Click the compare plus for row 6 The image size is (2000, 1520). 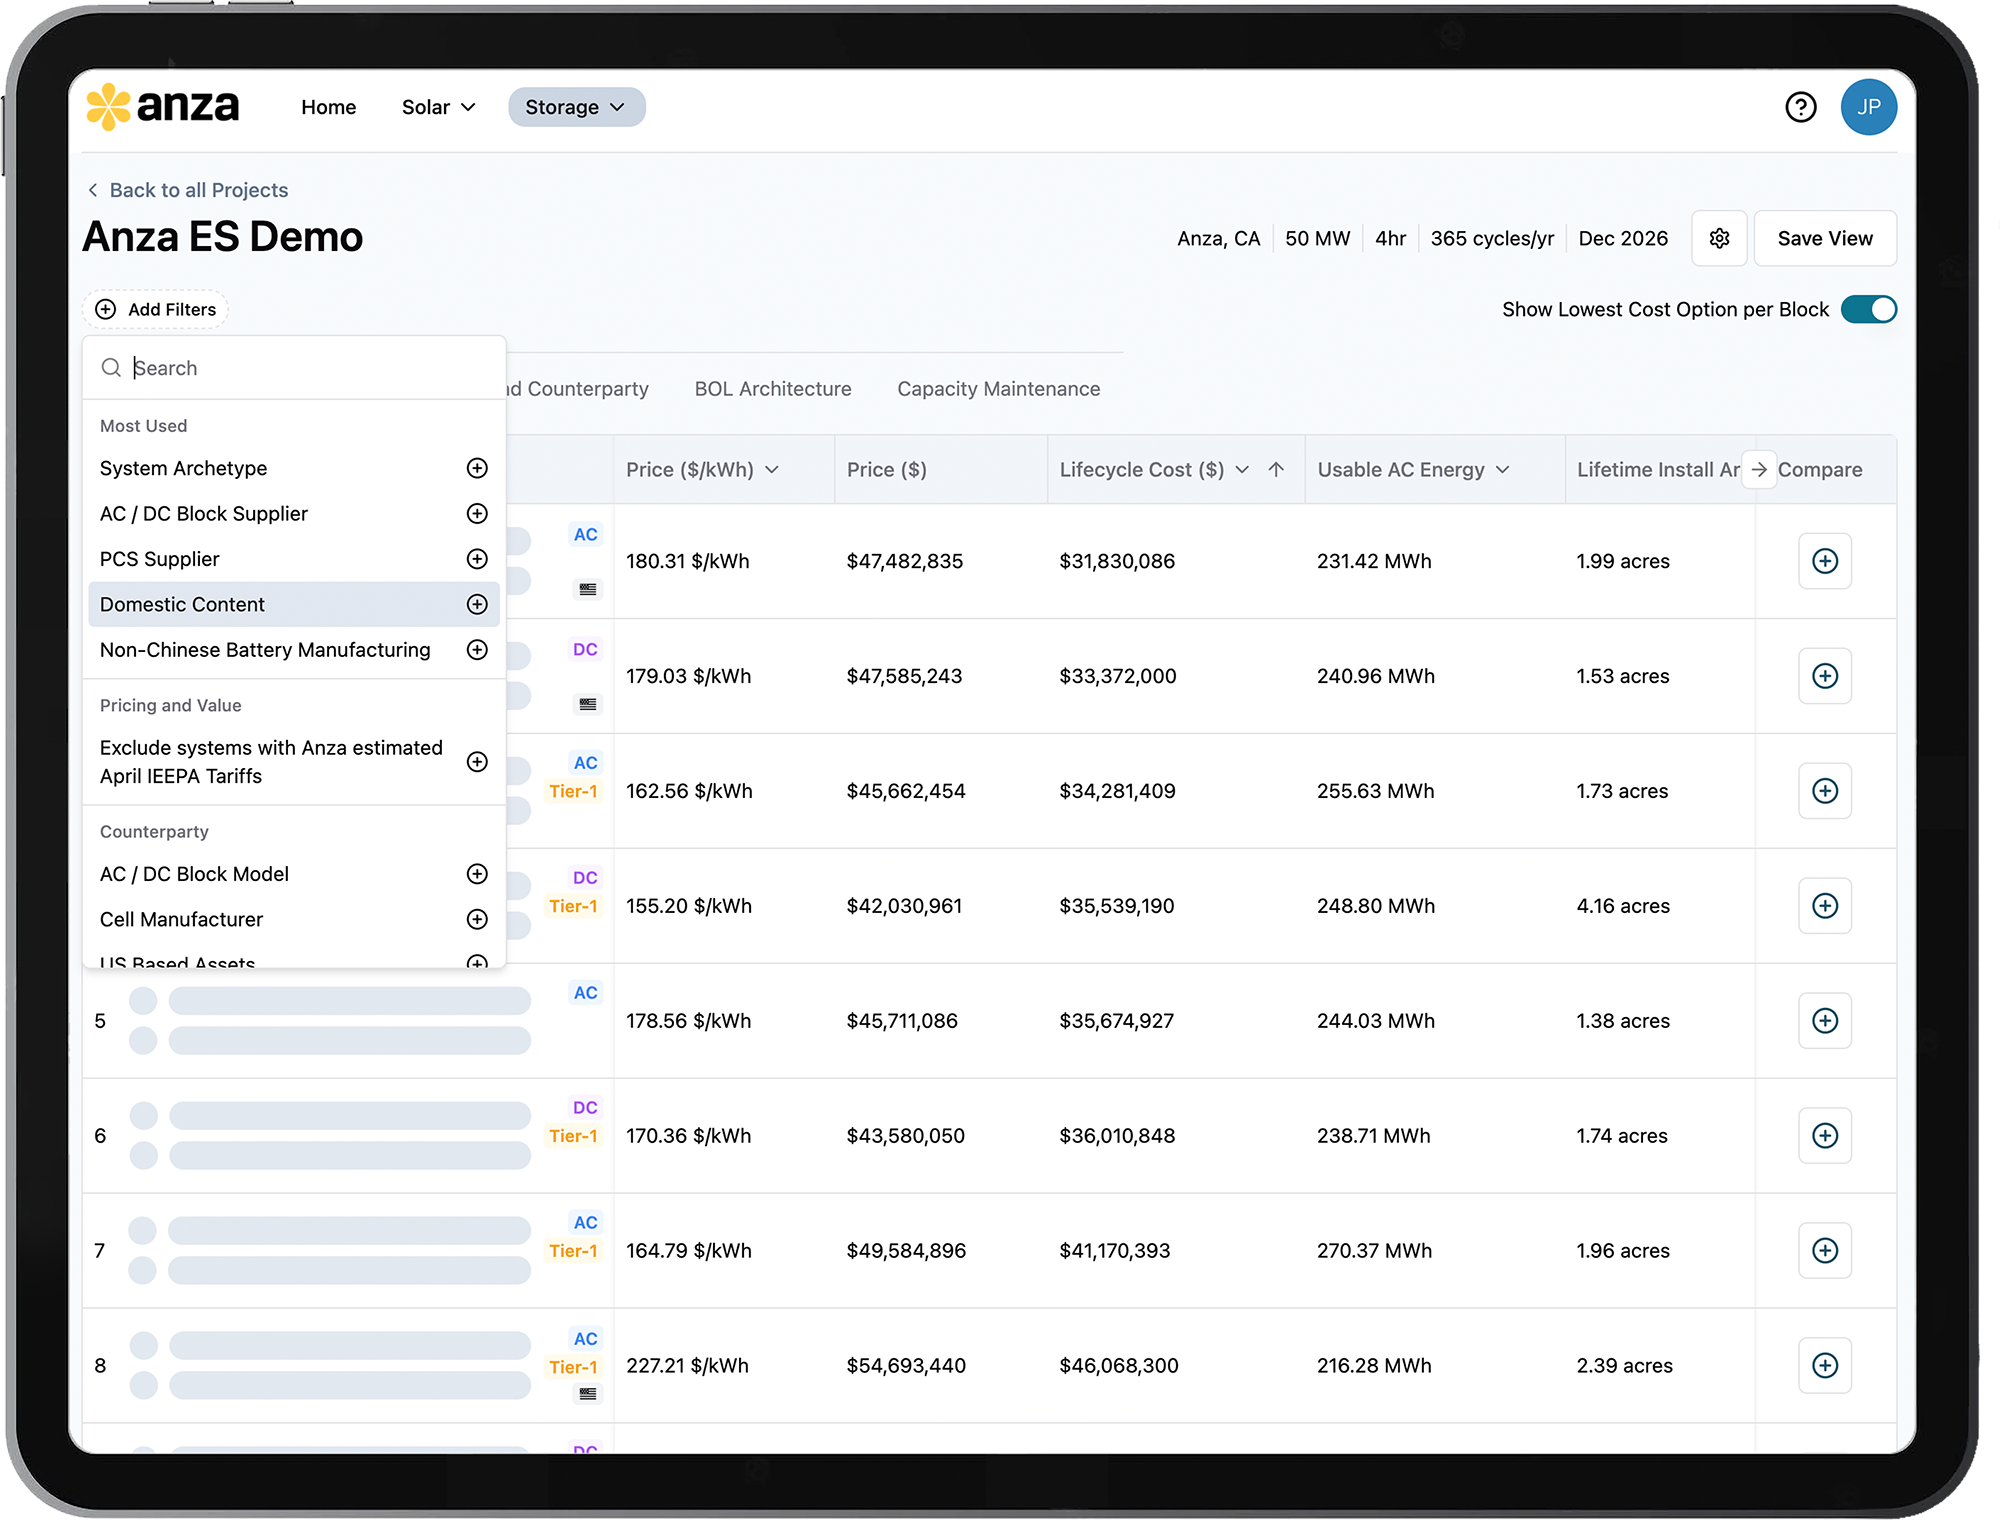(x=1825, y=1136)
